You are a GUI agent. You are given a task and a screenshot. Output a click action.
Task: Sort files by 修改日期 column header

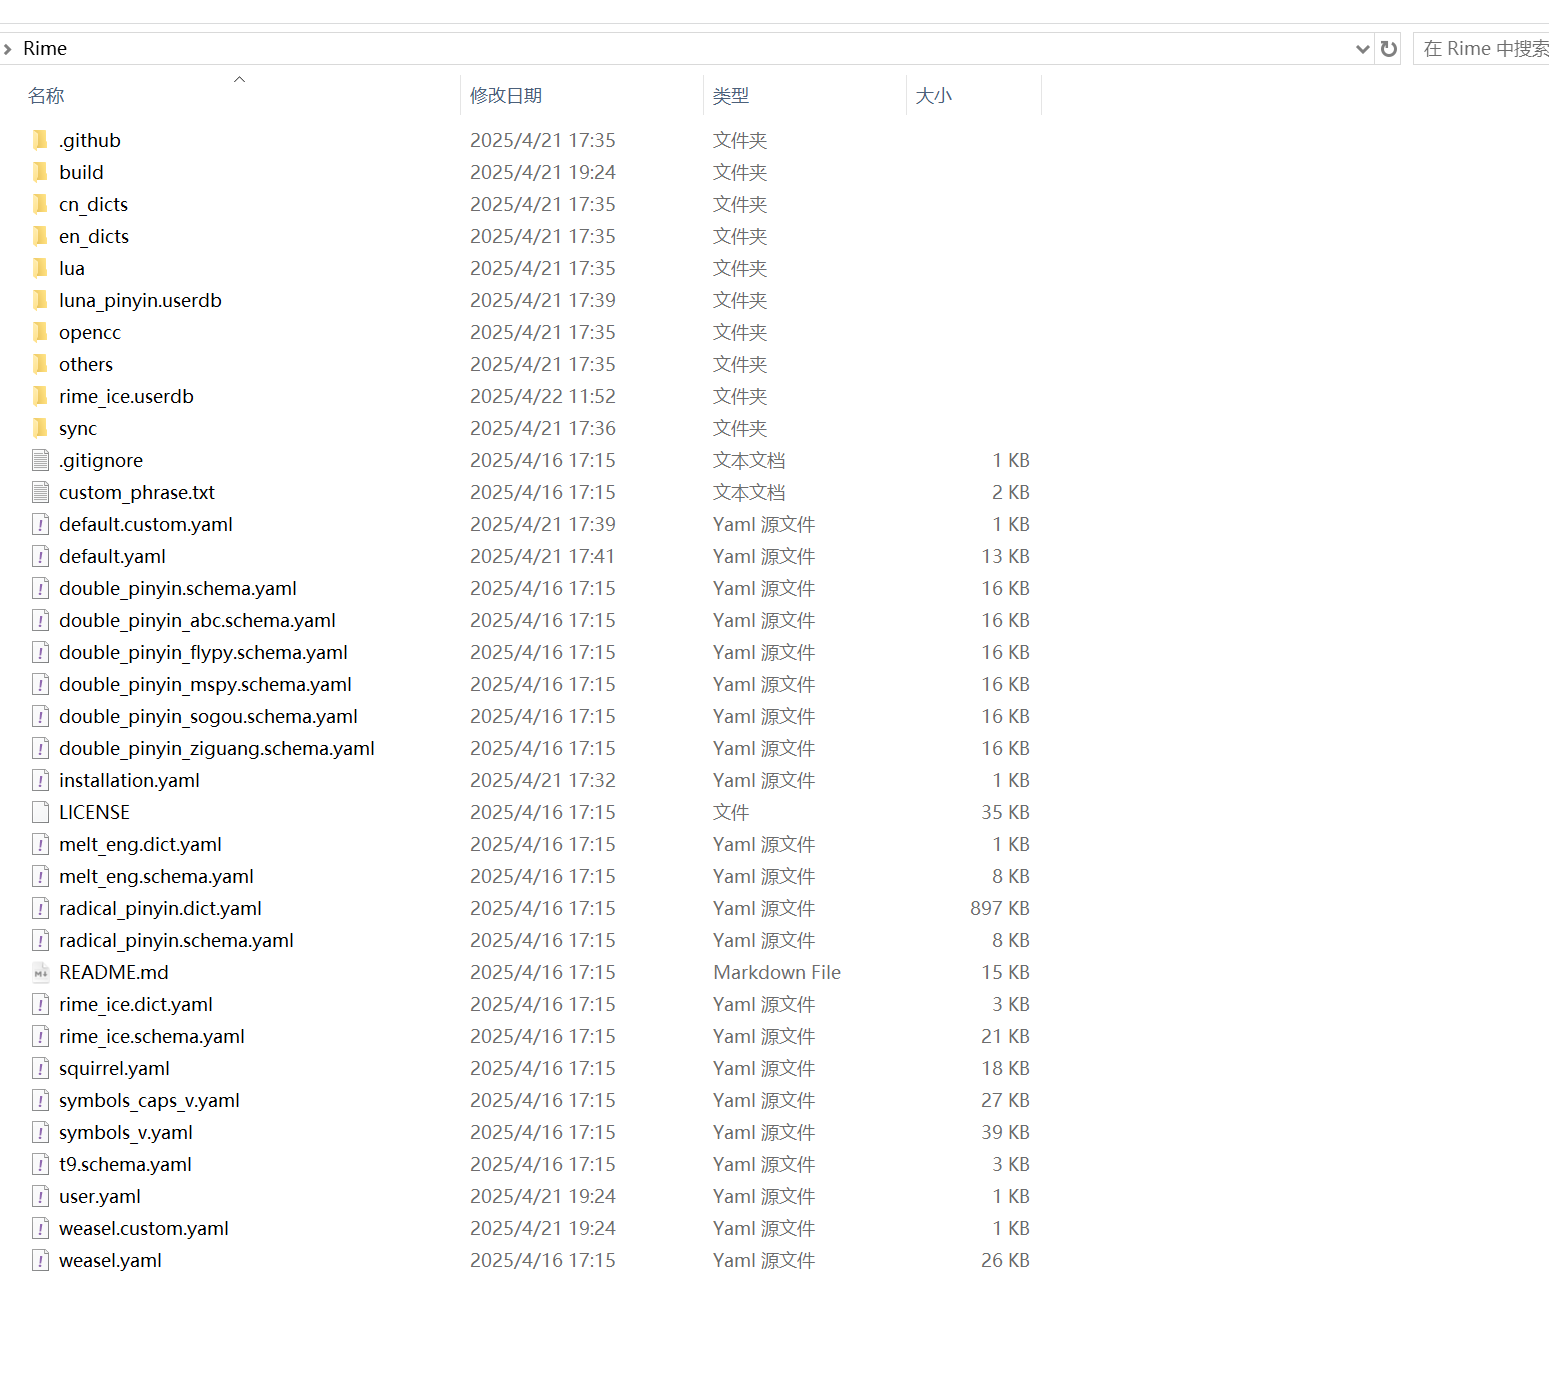point(506,95)
